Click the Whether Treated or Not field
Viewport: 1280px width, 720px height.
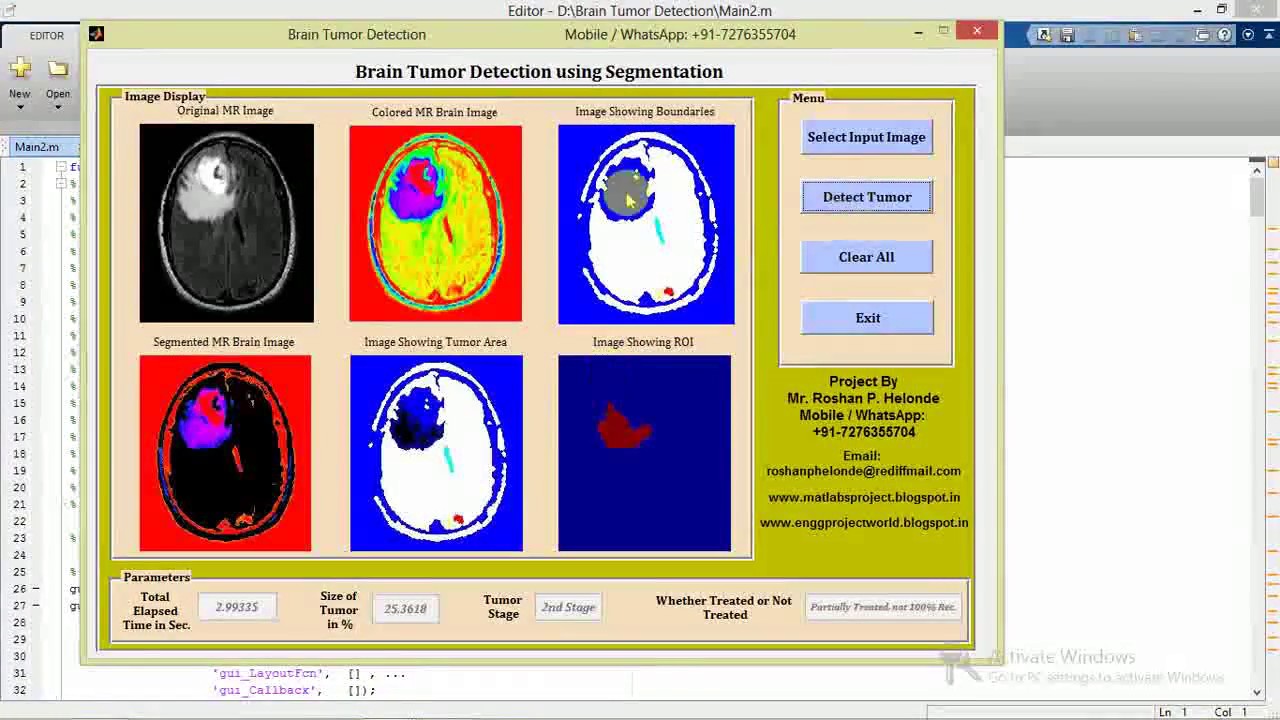[x=883, y=607]
